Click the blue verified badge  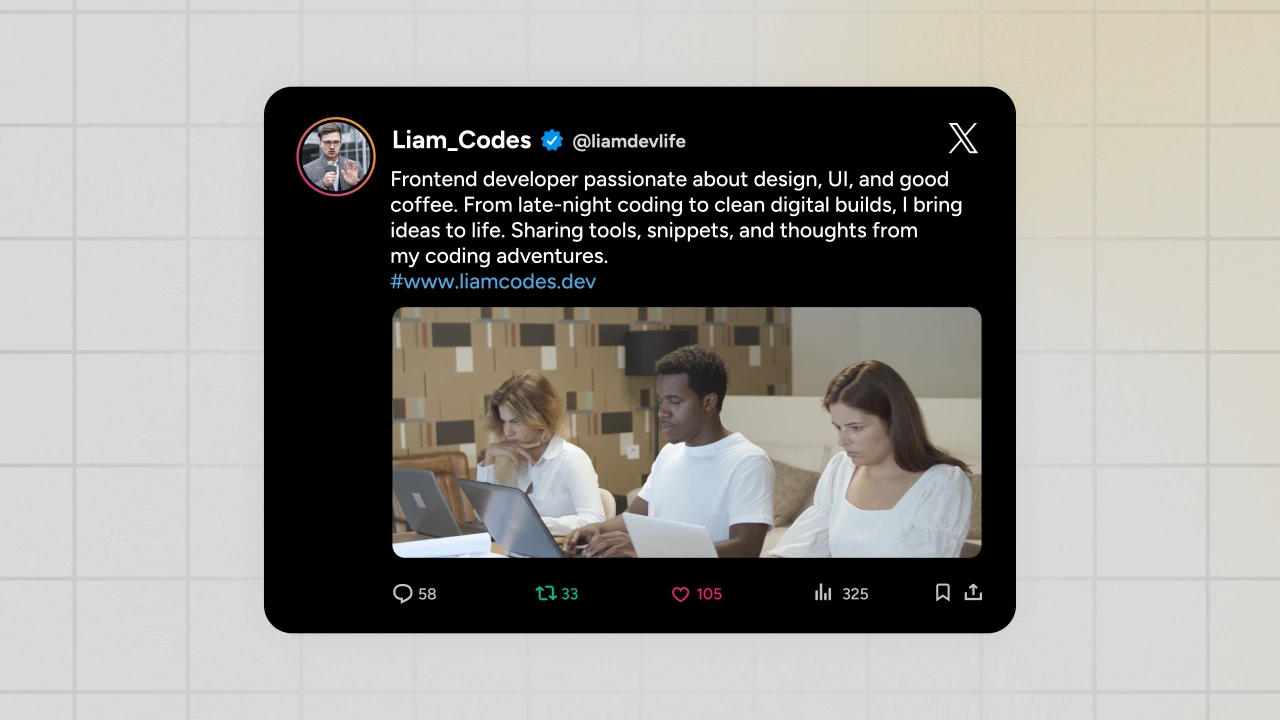tap(552, 141)
